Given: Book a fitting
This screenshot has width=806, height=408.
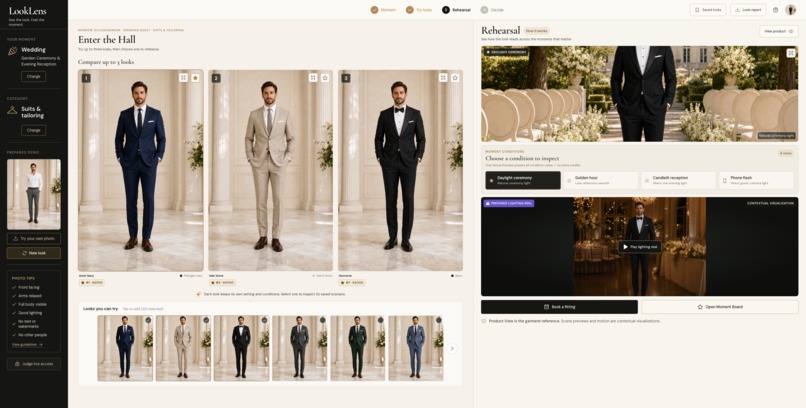Looking at the screenshot, I should tap(559, 307).
